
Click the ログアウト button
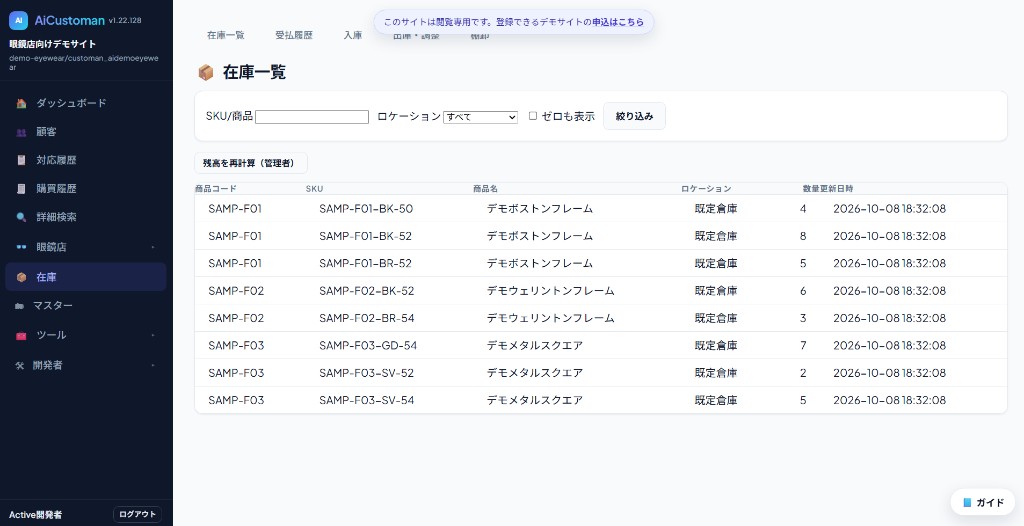(x=137, y=514)
